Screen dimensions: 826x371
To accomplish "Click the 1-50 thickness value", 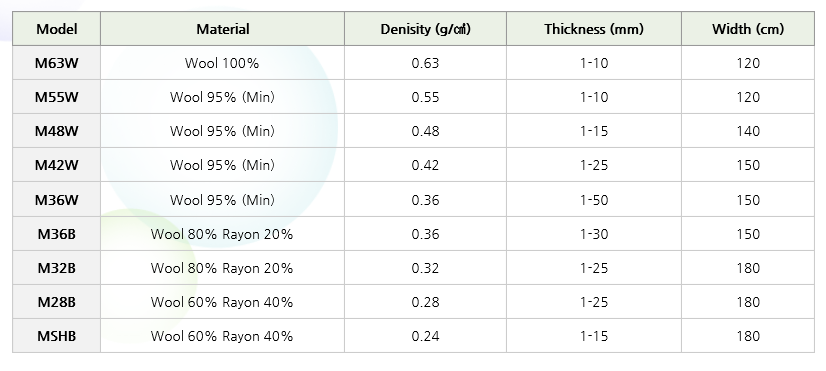I will coord(594,200).
